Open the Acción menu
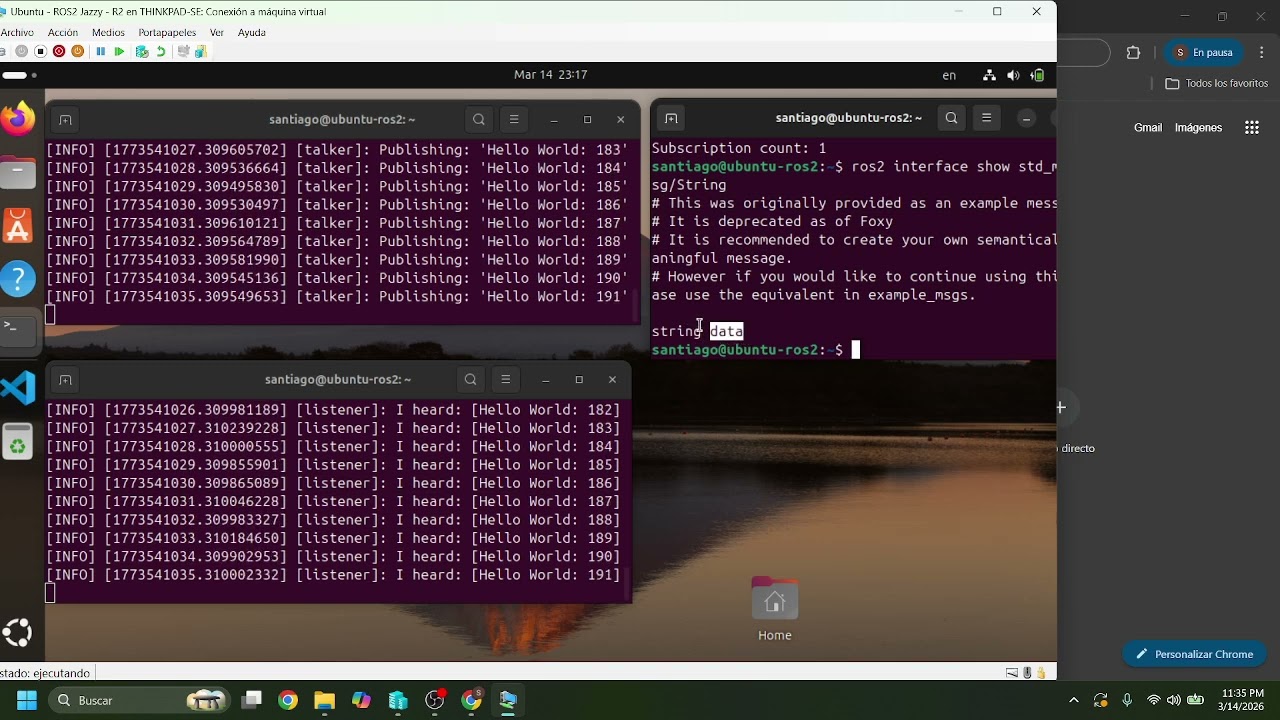The height and width of the screenshot is (720, 1280). 62,32
